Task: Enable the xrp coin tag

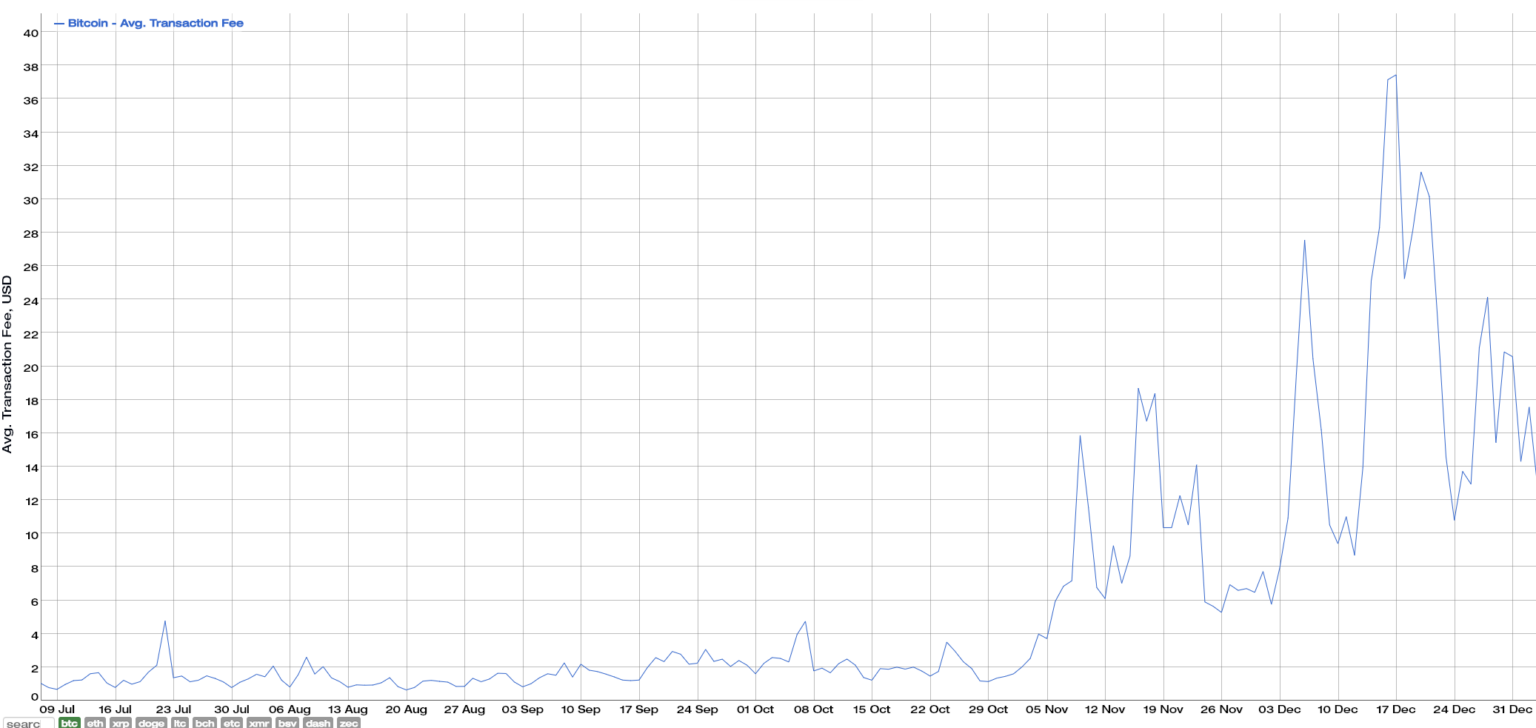Action: click(122, 722)
